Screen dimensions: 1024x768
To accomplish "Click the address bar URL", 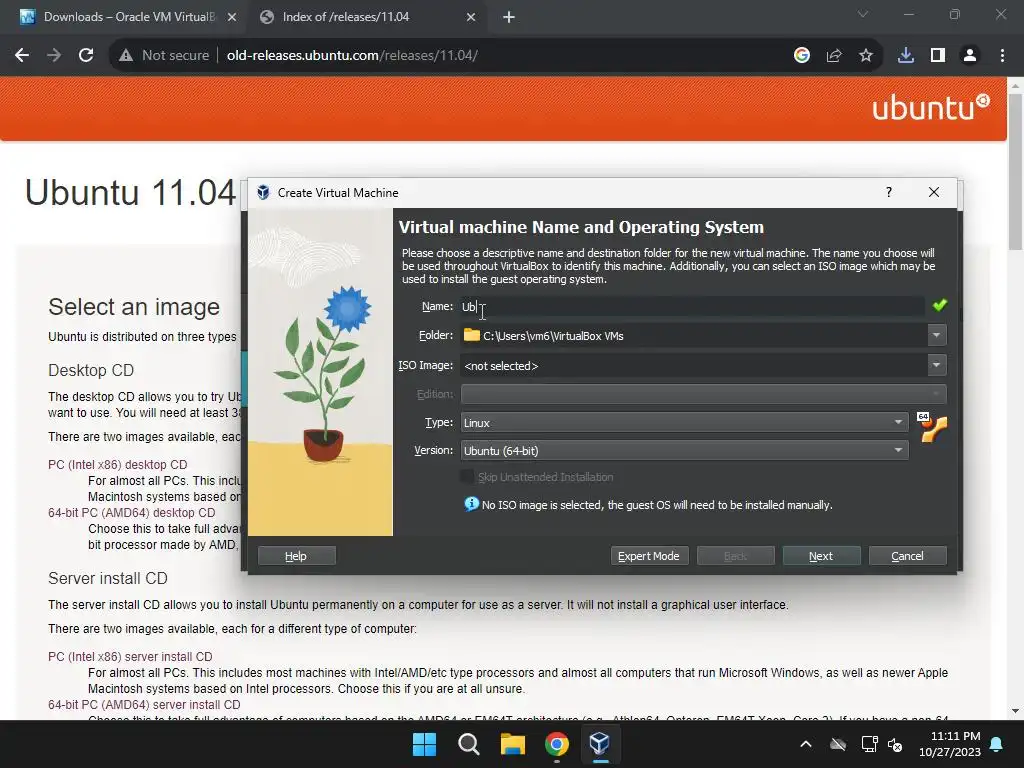I will [x=352, y=56].
